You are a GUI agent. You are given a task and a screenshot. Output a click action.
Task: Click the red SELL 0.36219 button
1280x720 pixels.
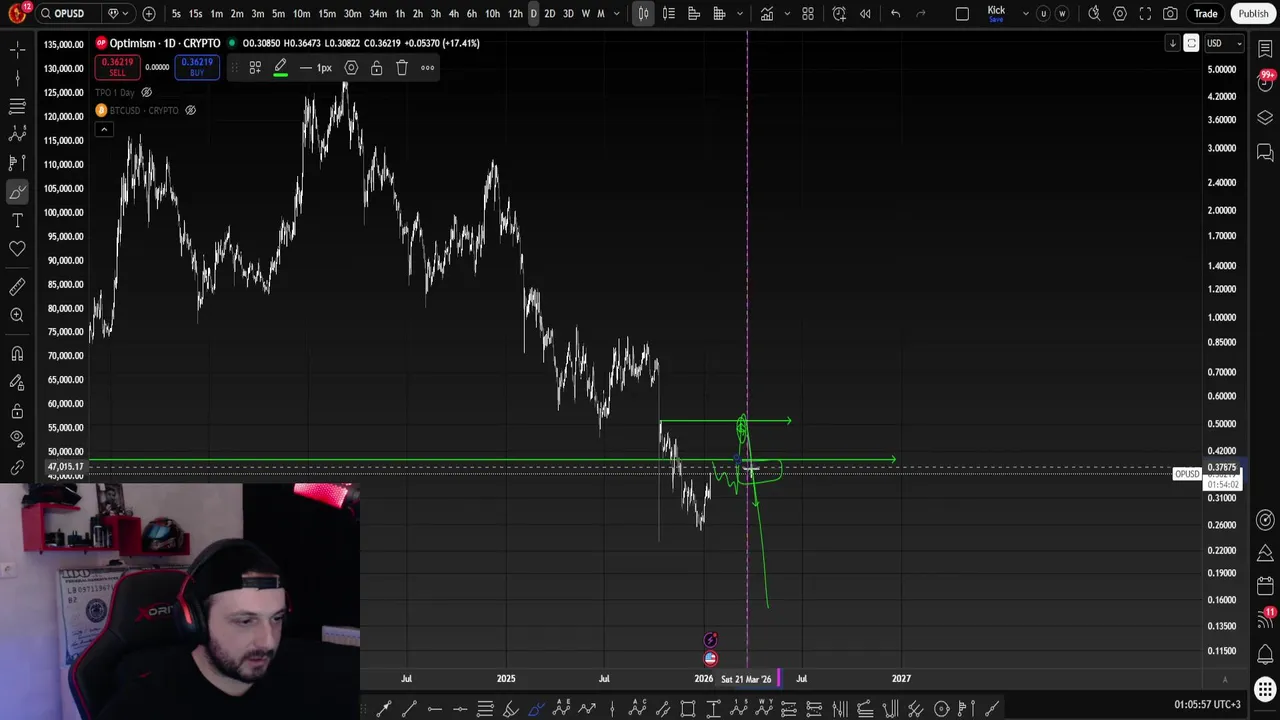point(117,67)
